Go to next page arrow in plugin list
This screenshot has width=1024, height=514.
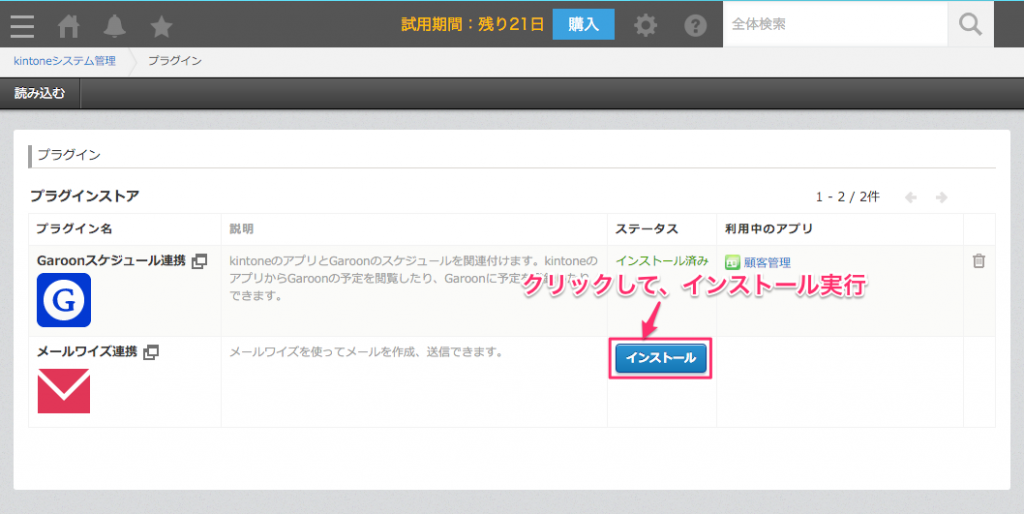pos(941,197)
